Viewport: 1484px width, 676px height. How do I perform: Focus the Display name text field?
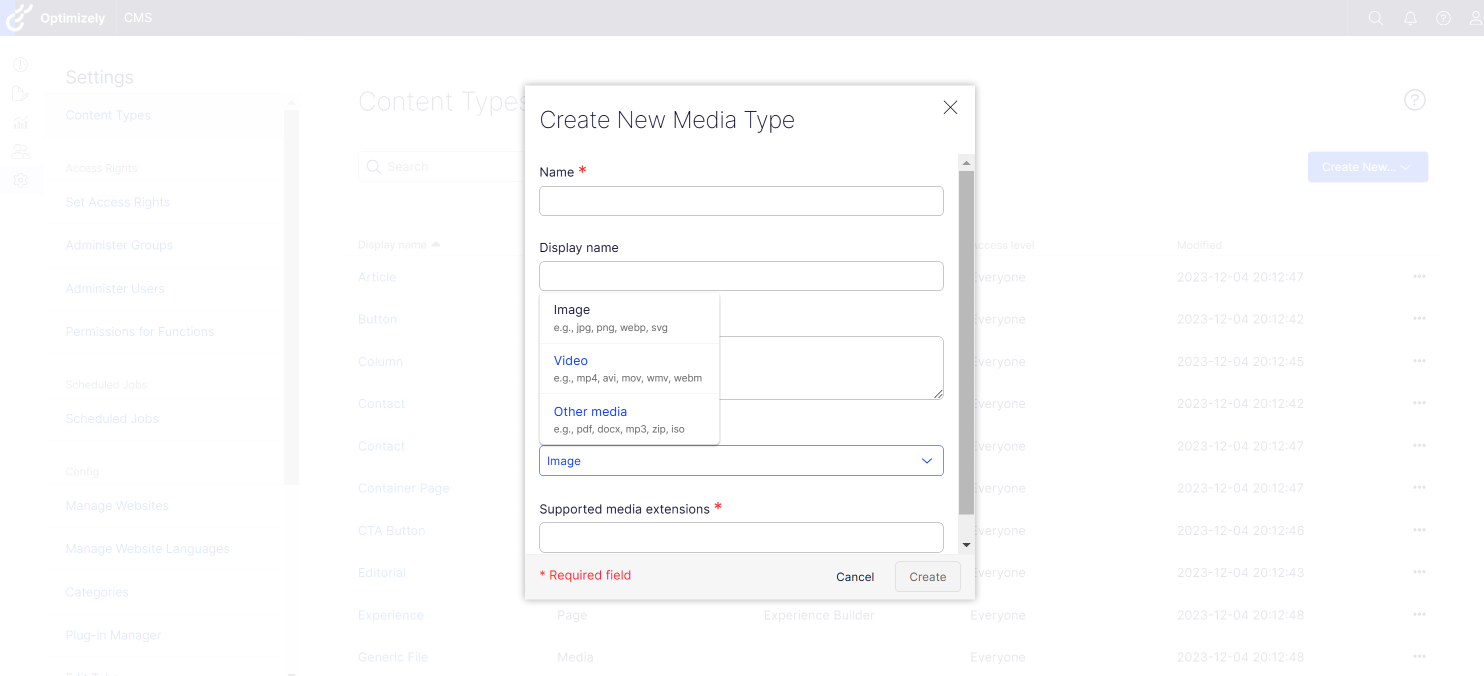[x=740, y=276]
